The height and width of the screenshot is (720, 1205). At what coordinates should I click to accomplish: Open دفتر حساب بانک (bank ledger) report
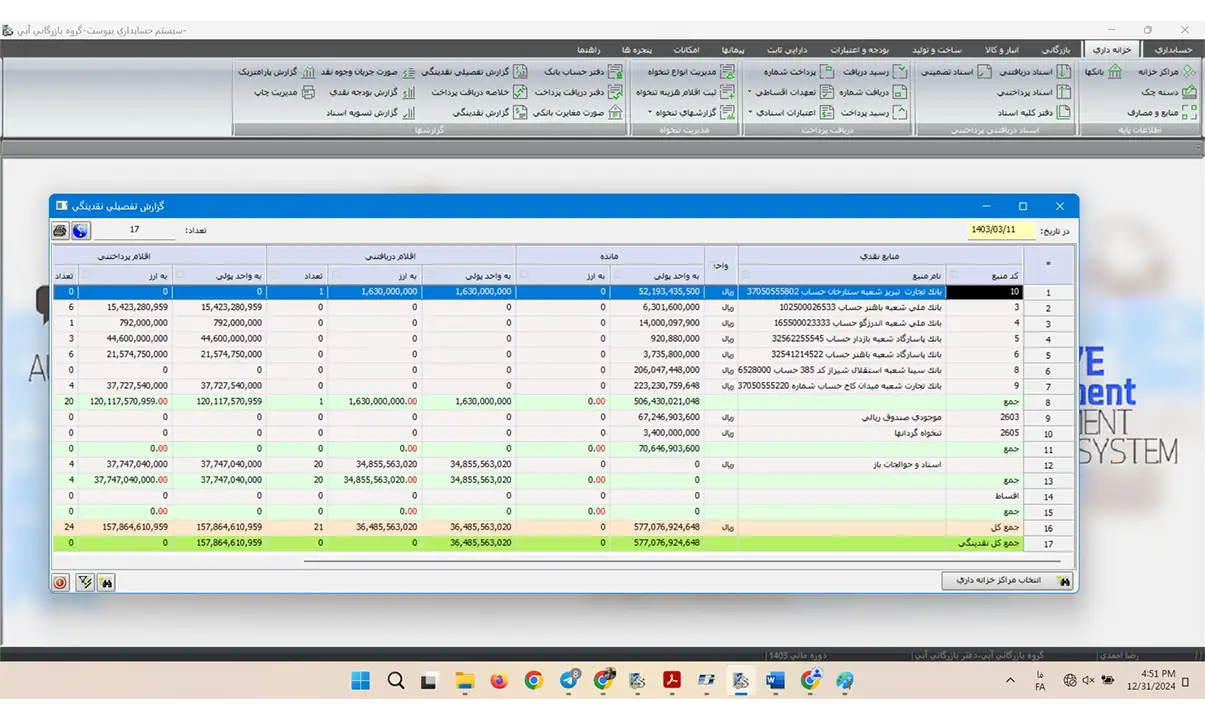click(582, 72)
